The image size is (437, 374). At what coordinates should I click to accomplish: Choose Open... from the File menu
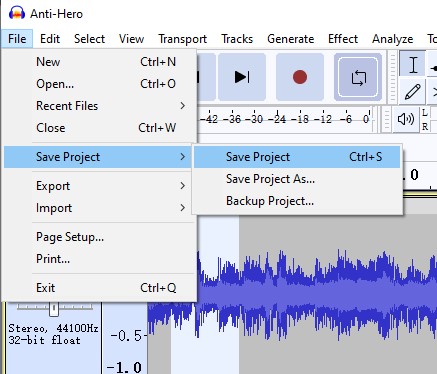[x=99, y=84]
